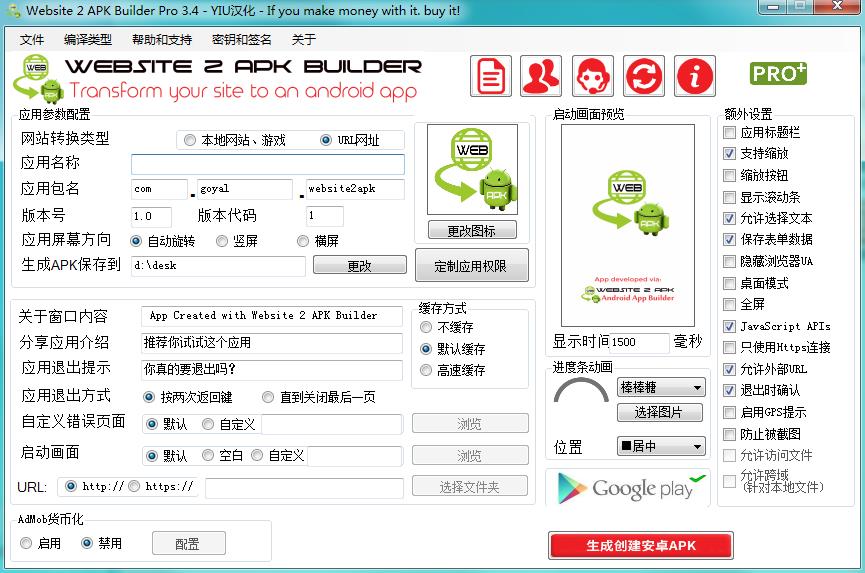Enable 缩放按钮 checkbox
The height and width of the screenshot is (573, 865).
pyautogui.click(x=729, y=175)
